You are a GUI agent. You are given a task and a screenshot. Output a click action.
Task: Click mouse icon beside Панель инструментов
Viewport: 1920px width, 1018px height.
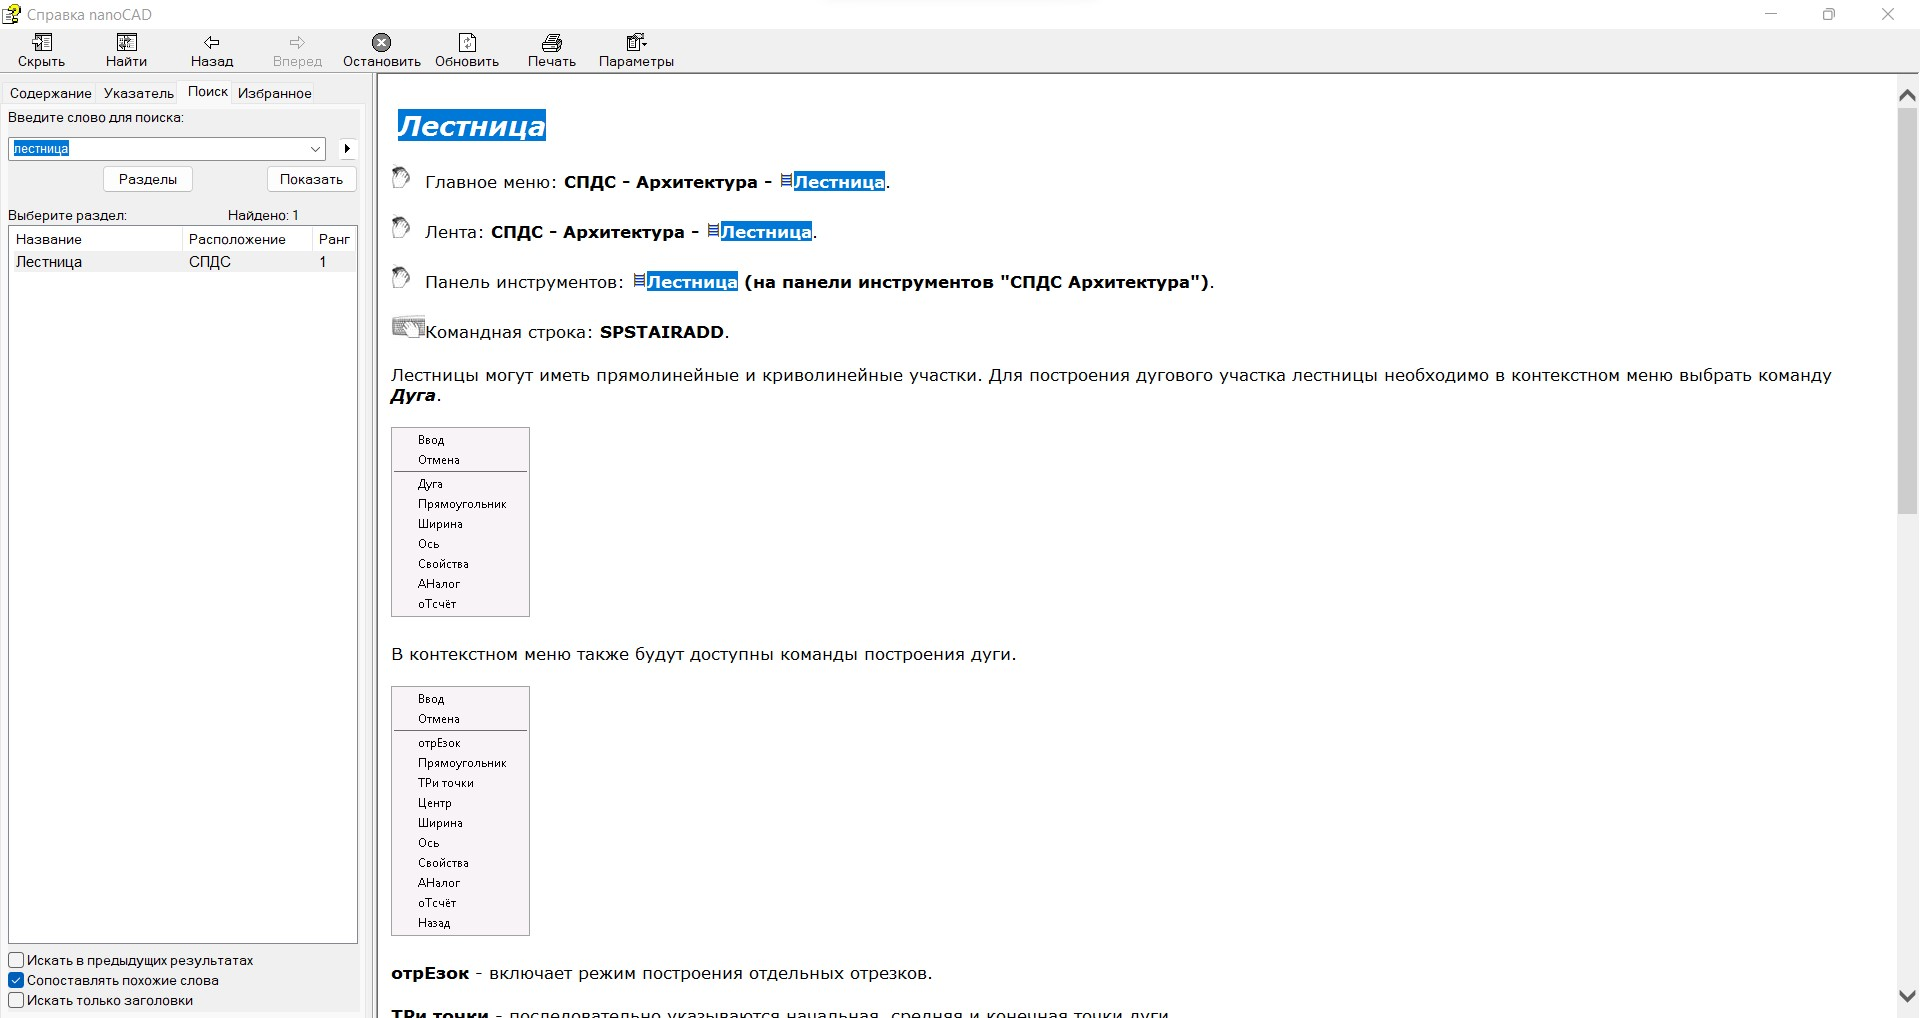click(401, 277)
